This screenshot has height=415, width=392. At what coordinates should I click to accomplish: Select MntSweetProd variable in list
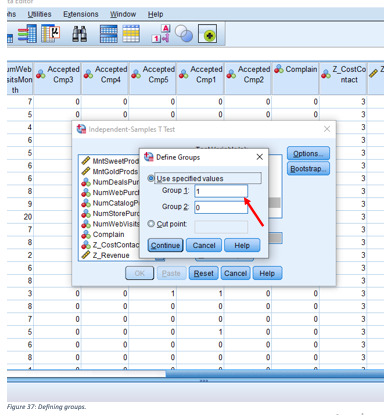[110, 161]
